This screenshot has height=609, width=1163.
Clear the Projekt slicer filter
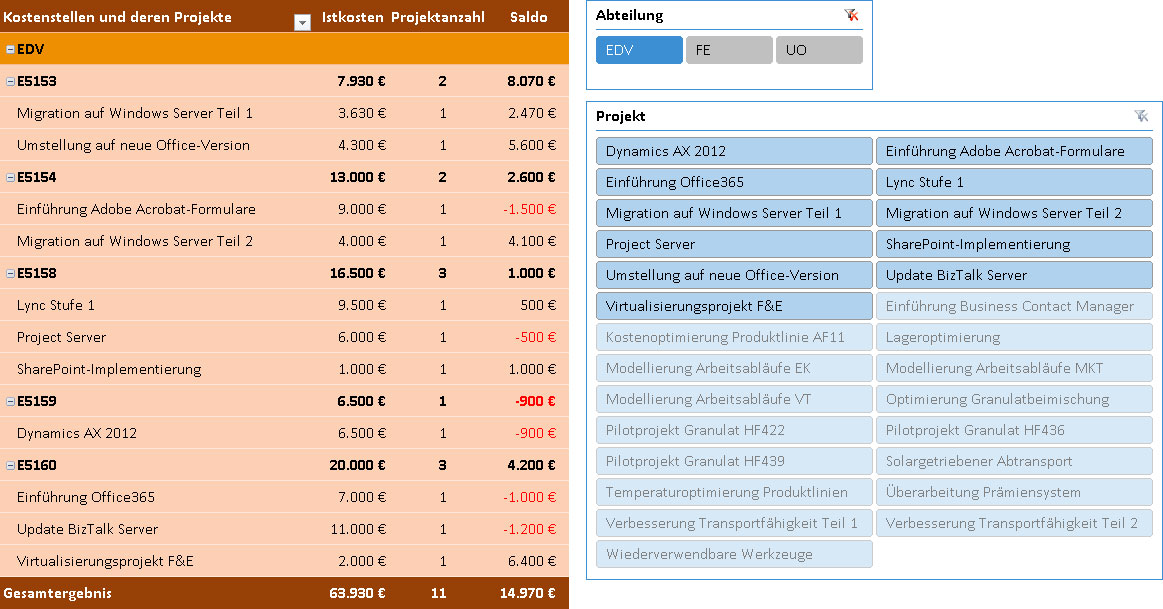(1141, 116)
